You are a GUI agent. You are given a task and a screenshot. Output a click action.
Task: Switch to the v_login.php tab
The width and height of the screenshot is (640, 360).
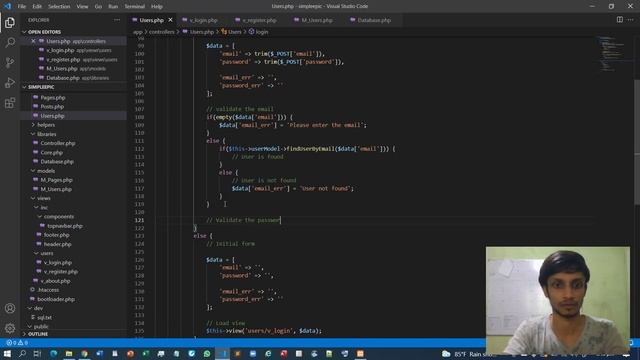tap(203, 20)
